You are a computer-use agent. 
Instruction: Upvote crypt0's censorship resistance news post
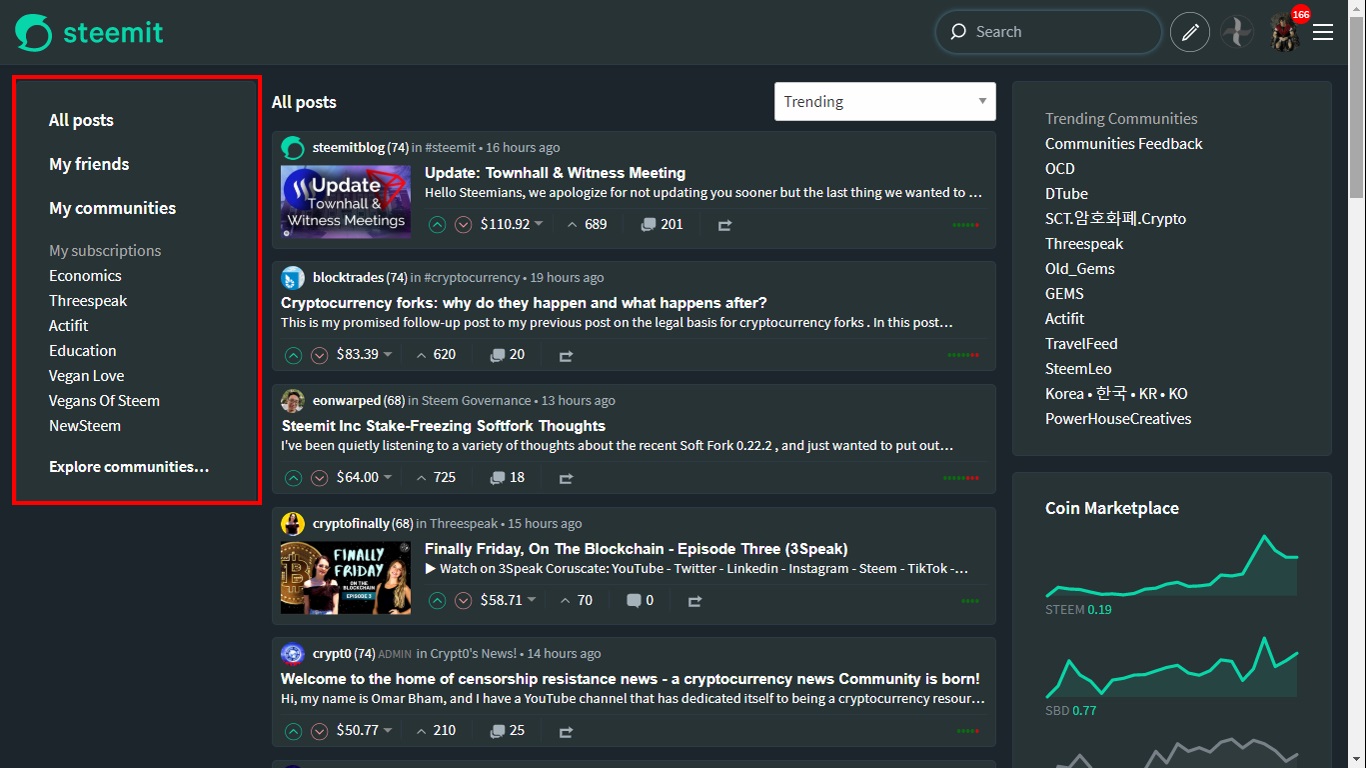(293, 731)
